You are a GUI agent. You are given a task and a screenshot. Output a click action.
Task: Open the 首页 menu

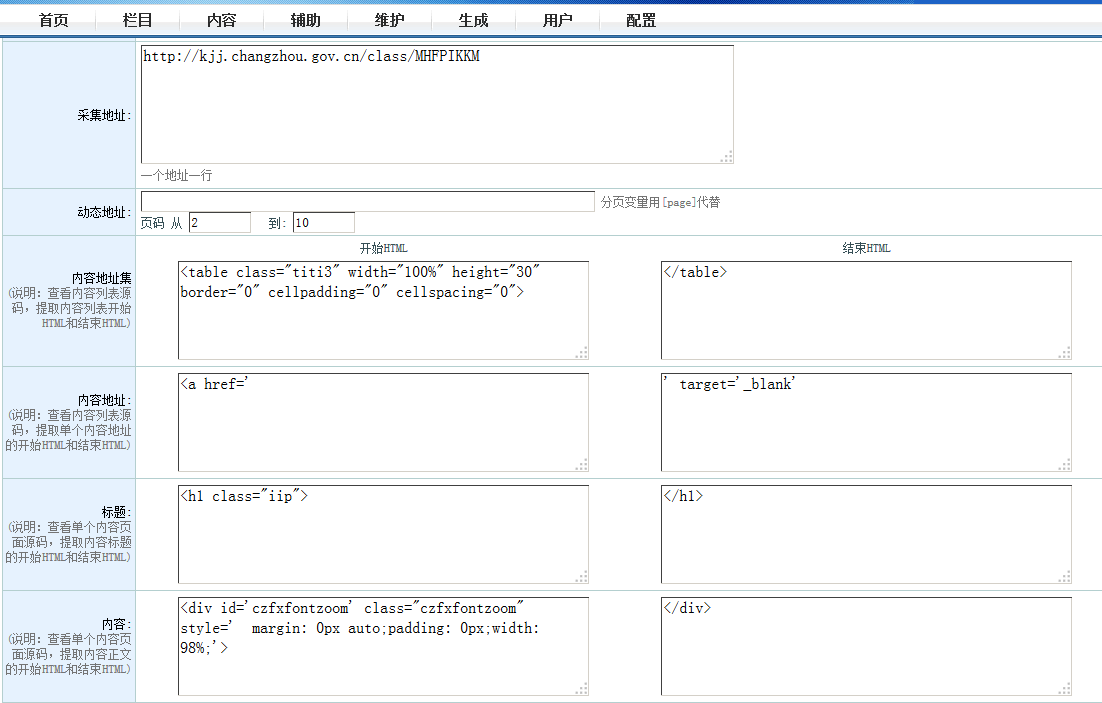point(53,20)
